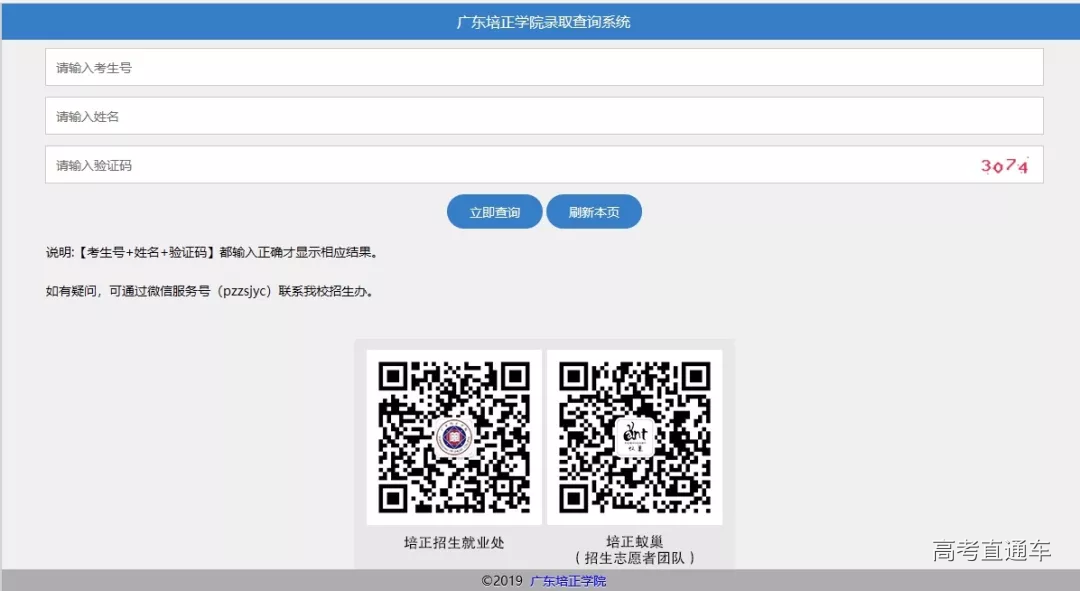Click the 3074 captcha image

coord(1004,166)
